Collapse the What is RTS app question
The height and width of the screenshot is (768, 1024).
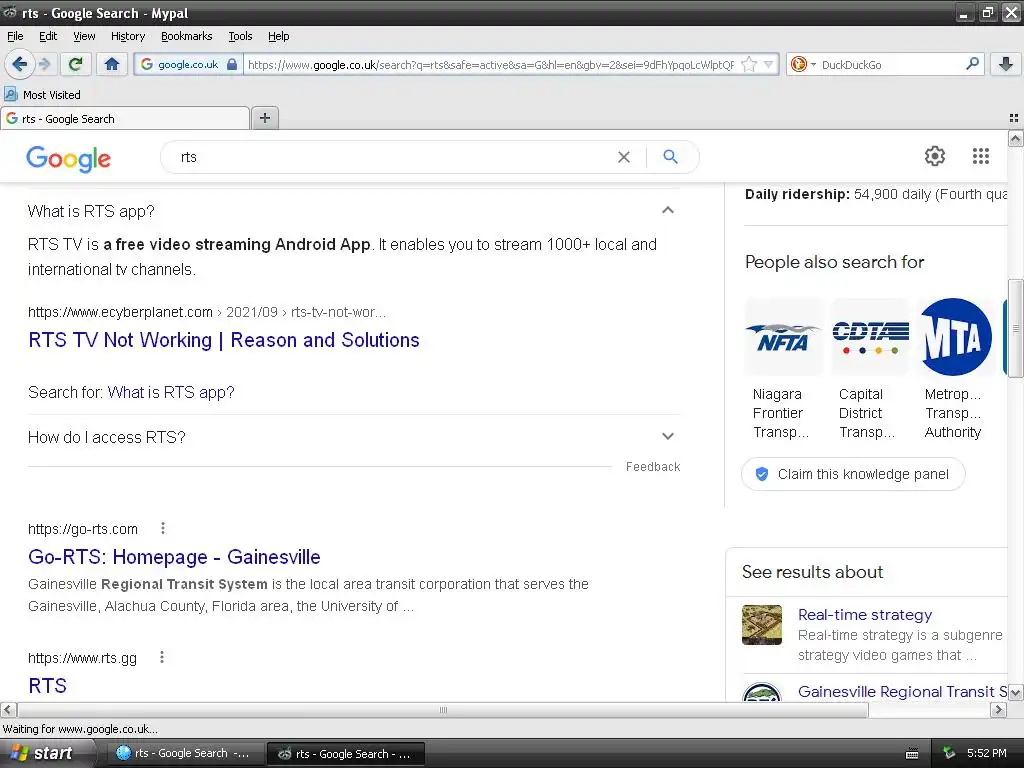point(667,210)
